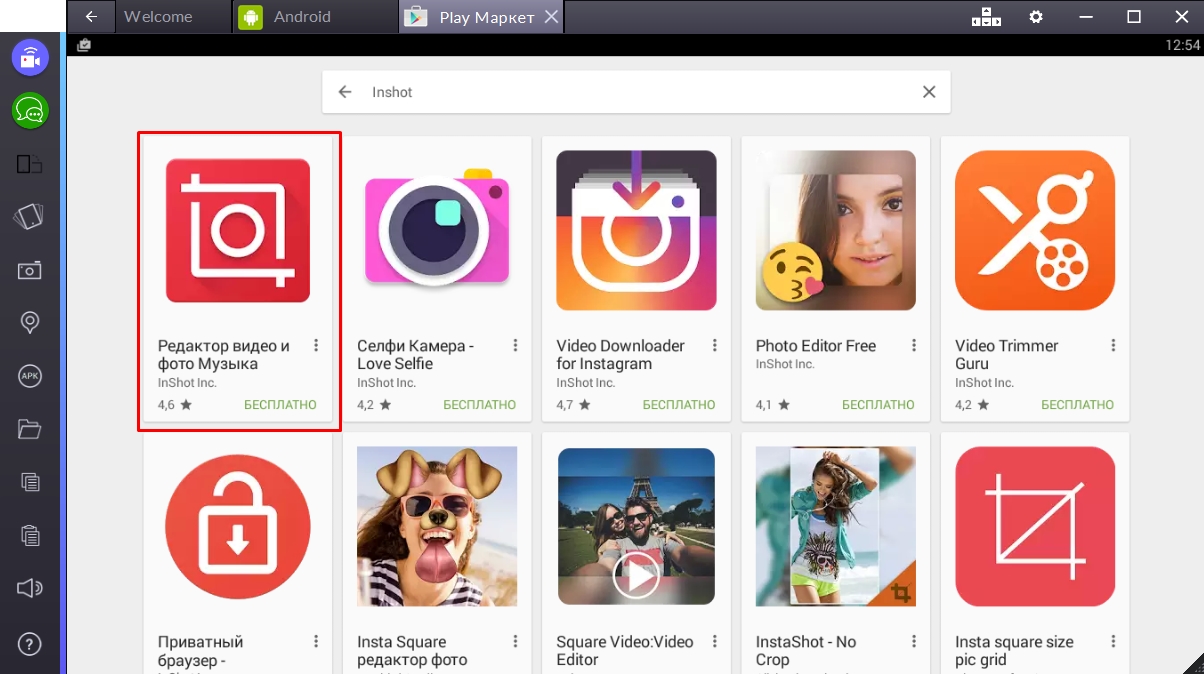Select the Play Маркет tab
Viewport: 1204px width, 674px height.
click(481, 17)
